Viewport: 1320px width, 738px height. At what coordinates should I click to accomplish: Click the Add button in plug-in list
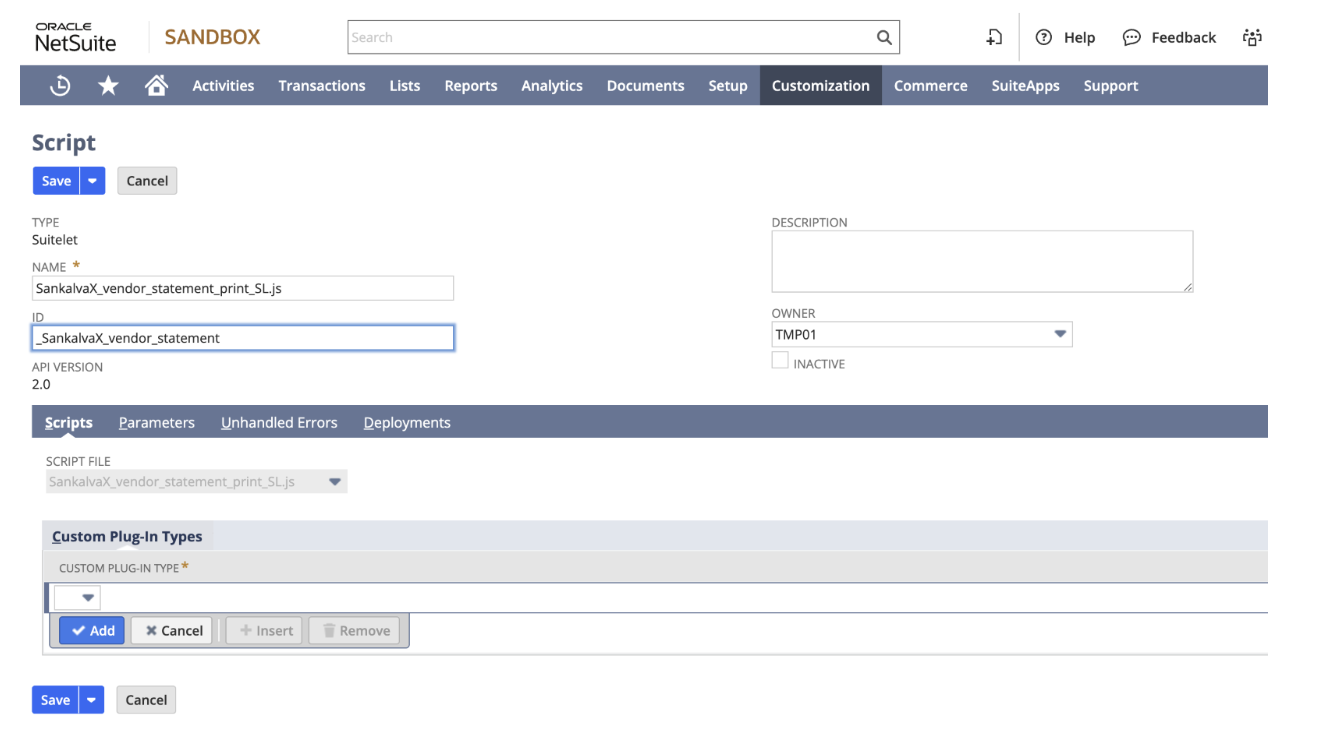pyautogui.click(x=92, y=631)
